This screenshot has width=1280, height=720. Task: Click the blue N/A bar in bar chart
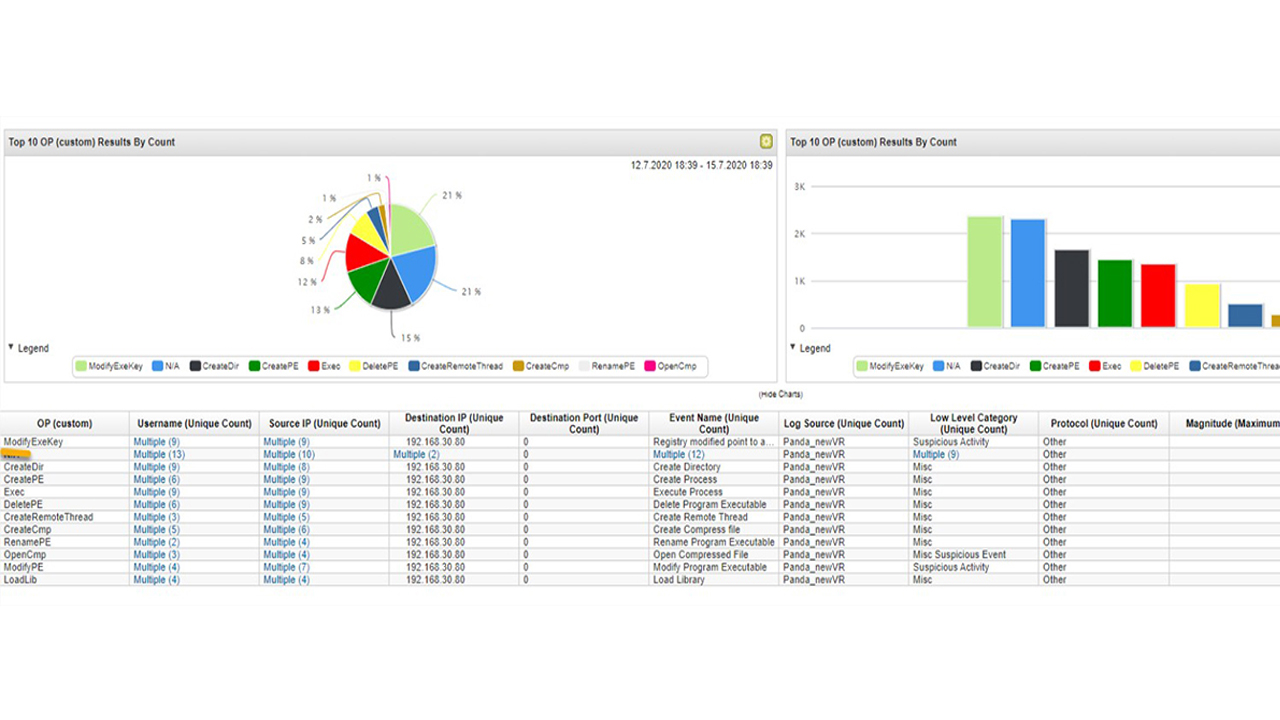click(1028, 274)
